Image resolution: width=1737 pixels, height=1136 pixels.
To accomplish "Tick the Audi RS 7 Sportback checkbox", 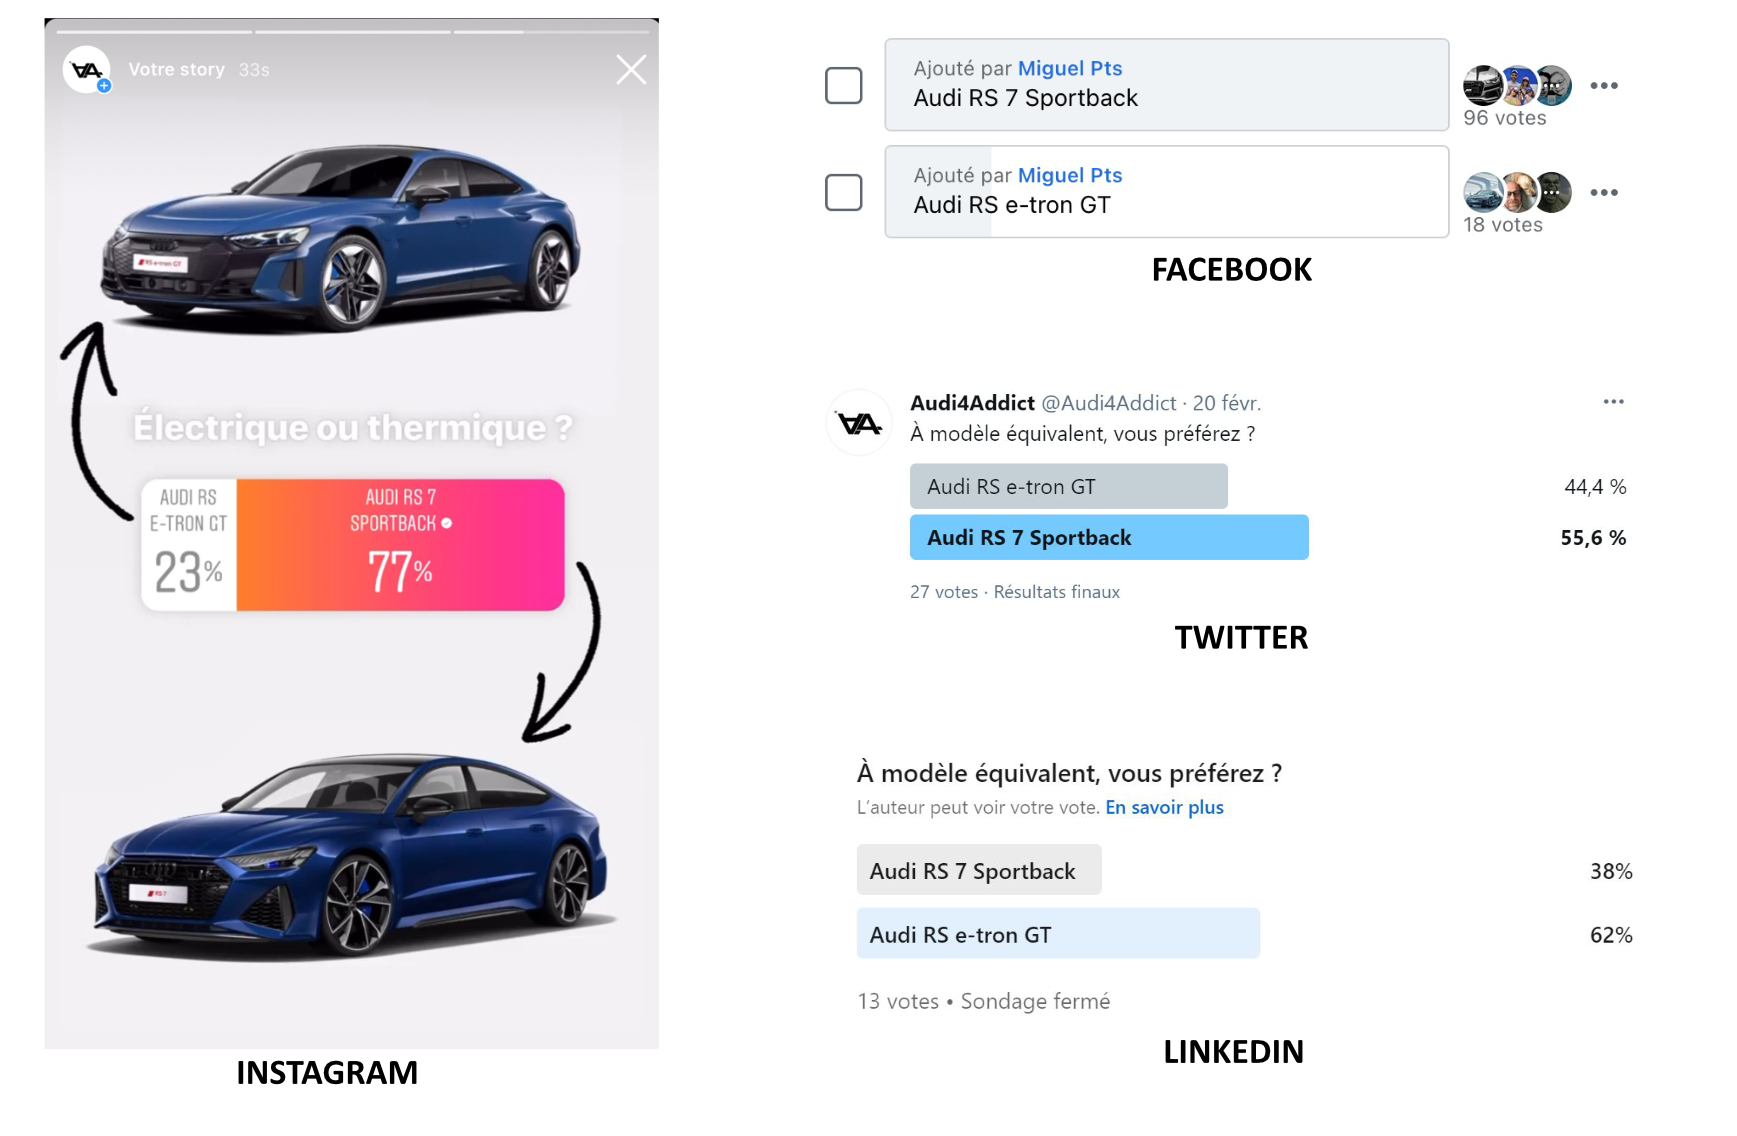I will [x=844, y=86].
